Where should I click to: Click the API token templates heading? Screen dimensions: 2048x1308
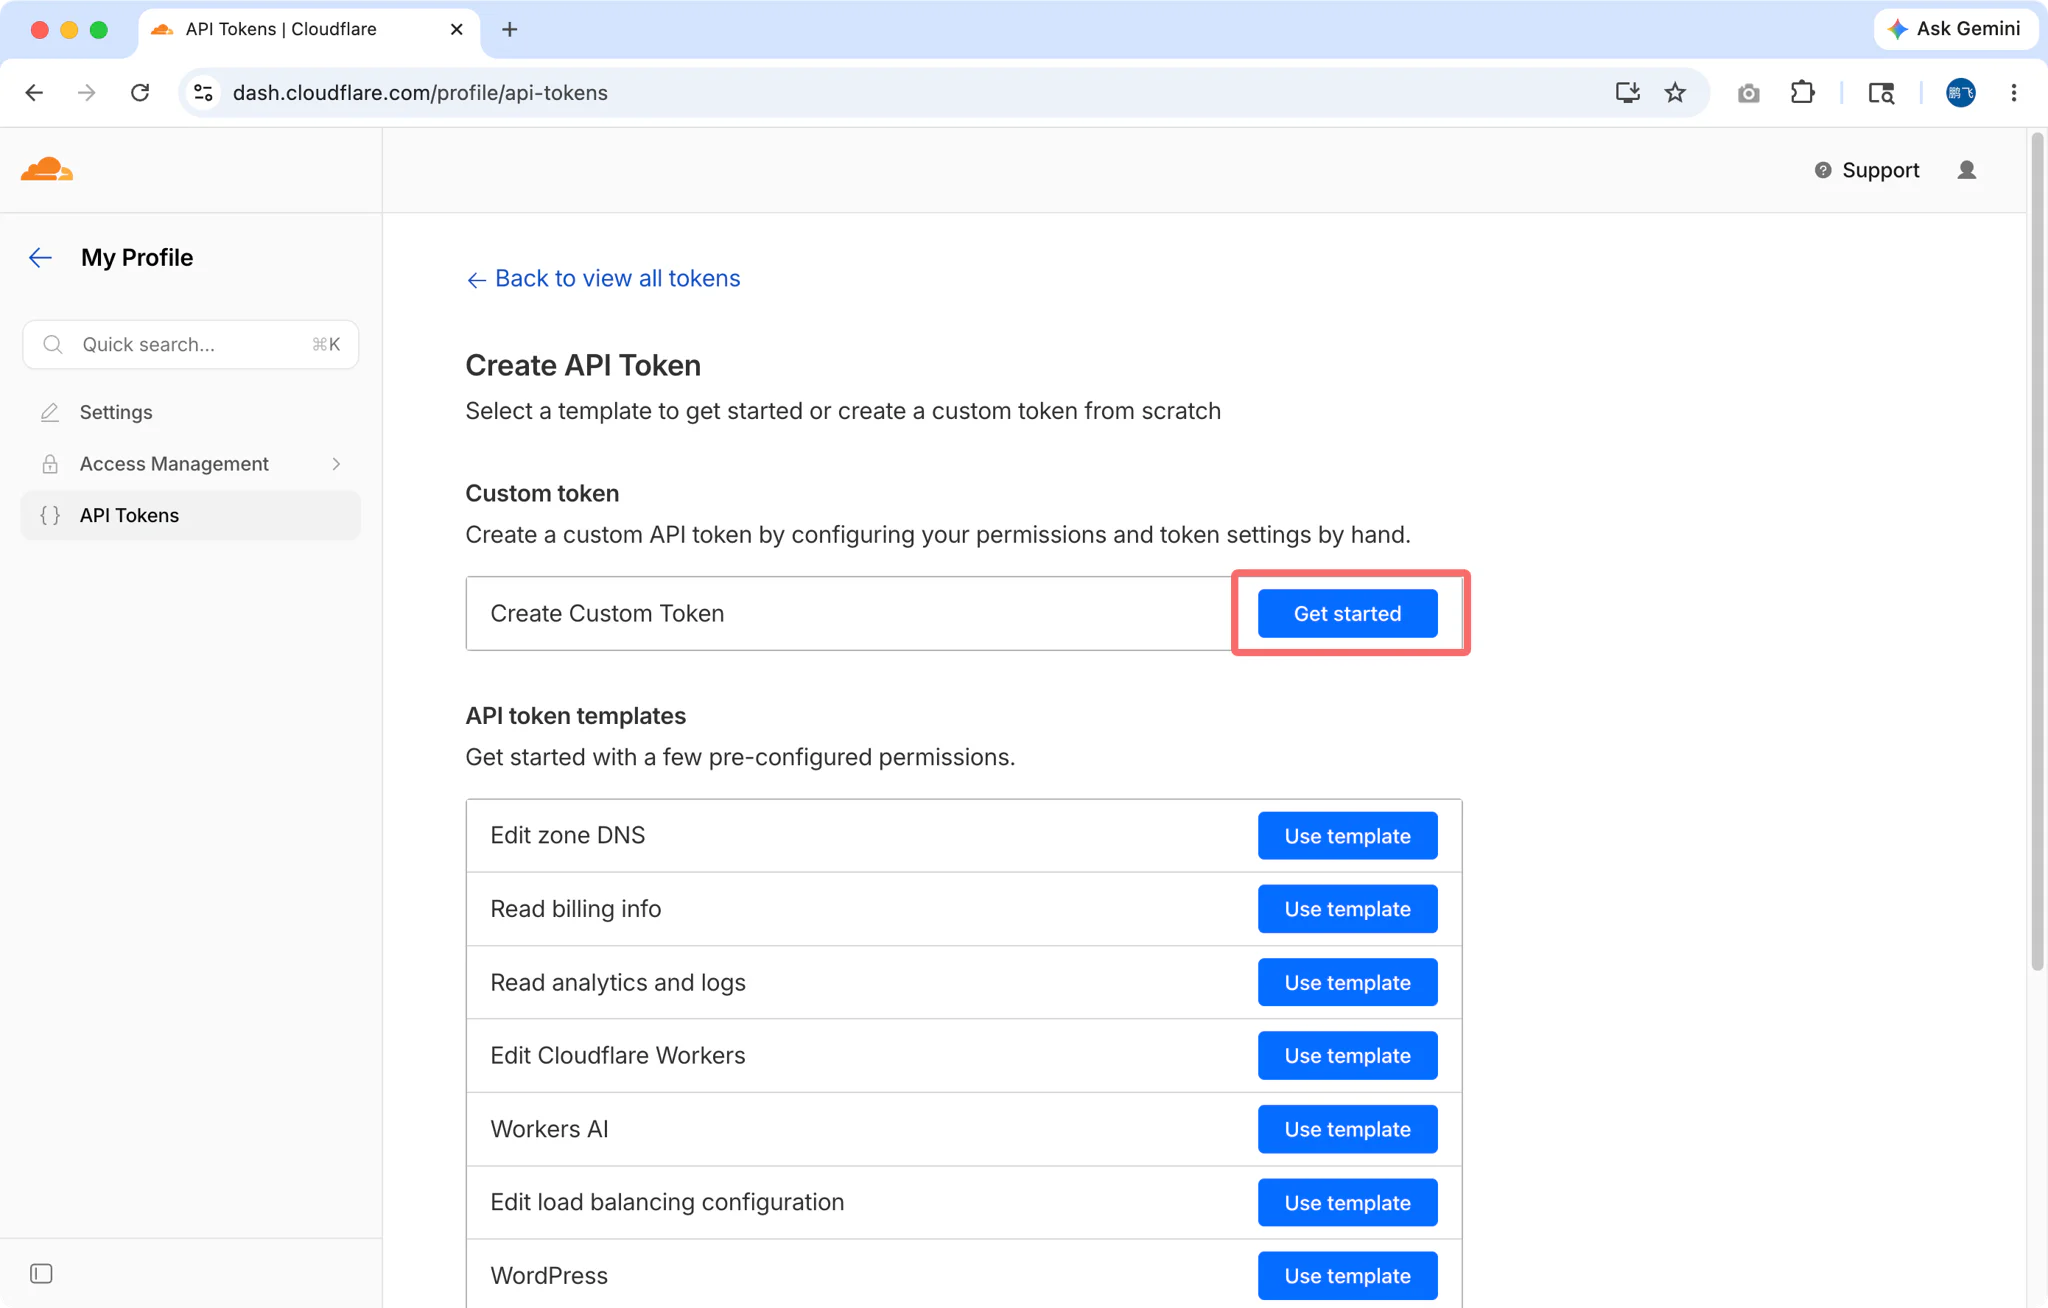[576, 716]
